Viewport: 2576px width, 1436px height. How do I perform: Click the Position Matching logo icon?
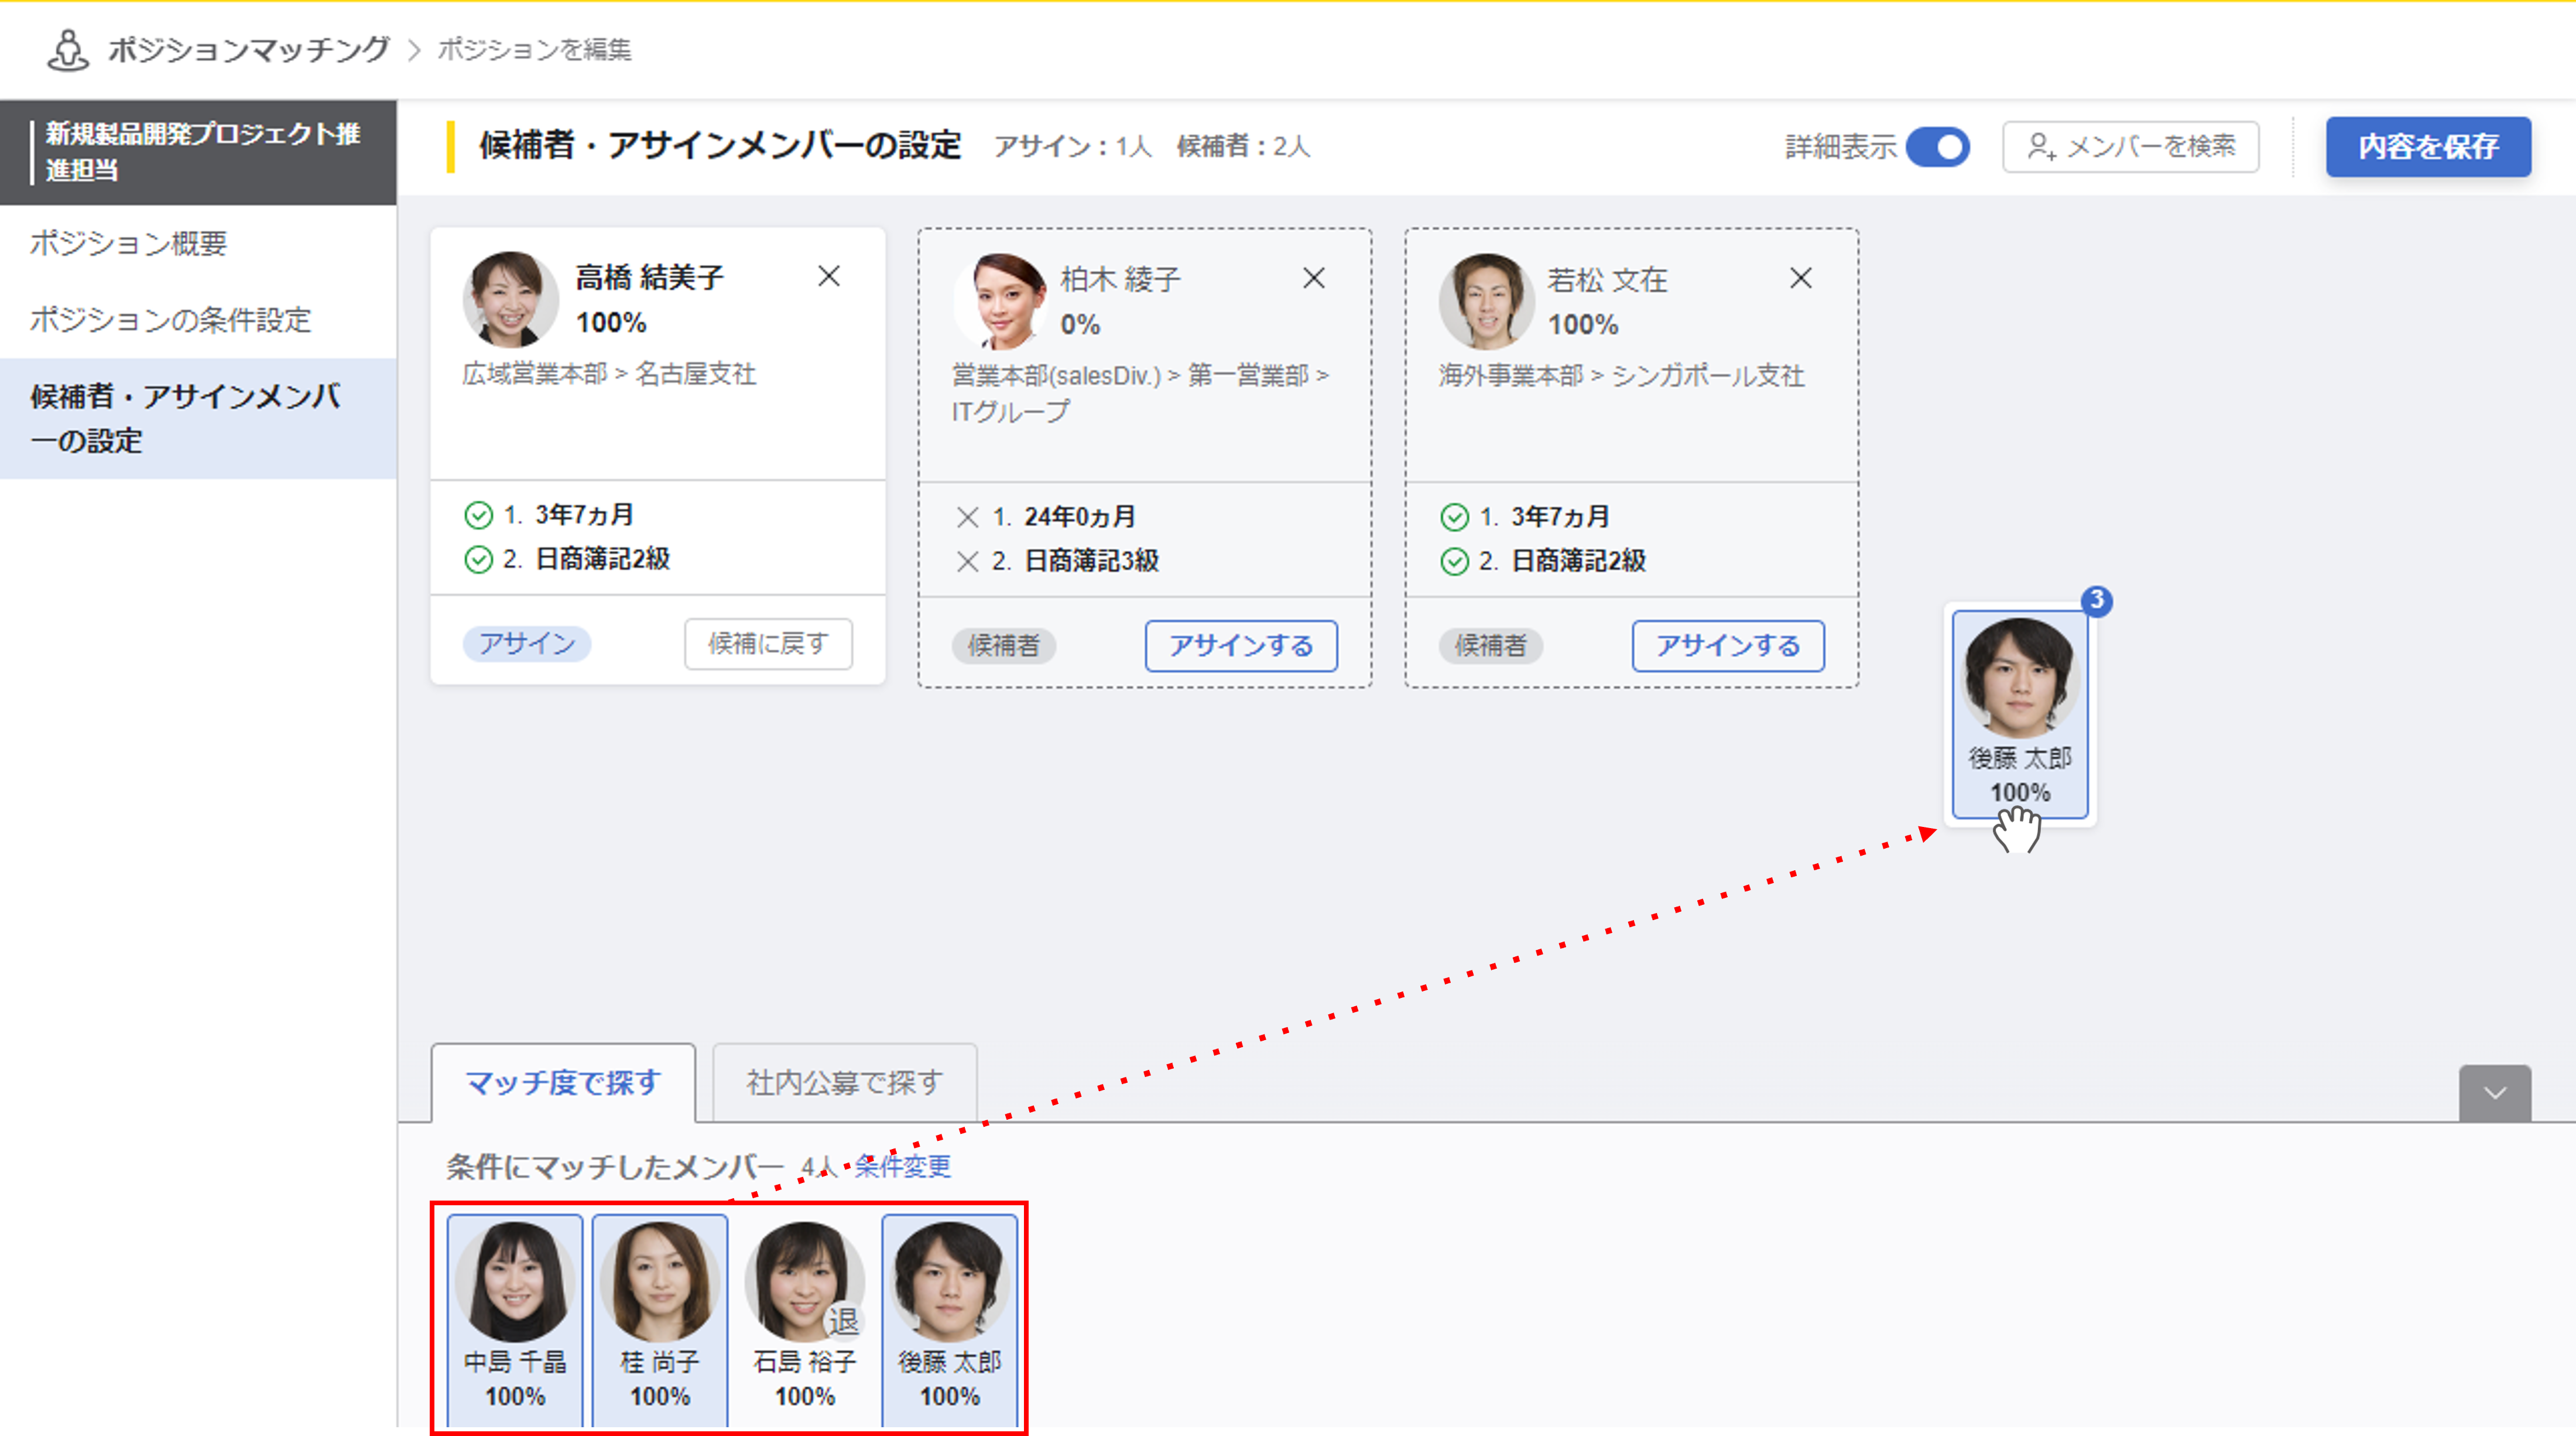67,50
